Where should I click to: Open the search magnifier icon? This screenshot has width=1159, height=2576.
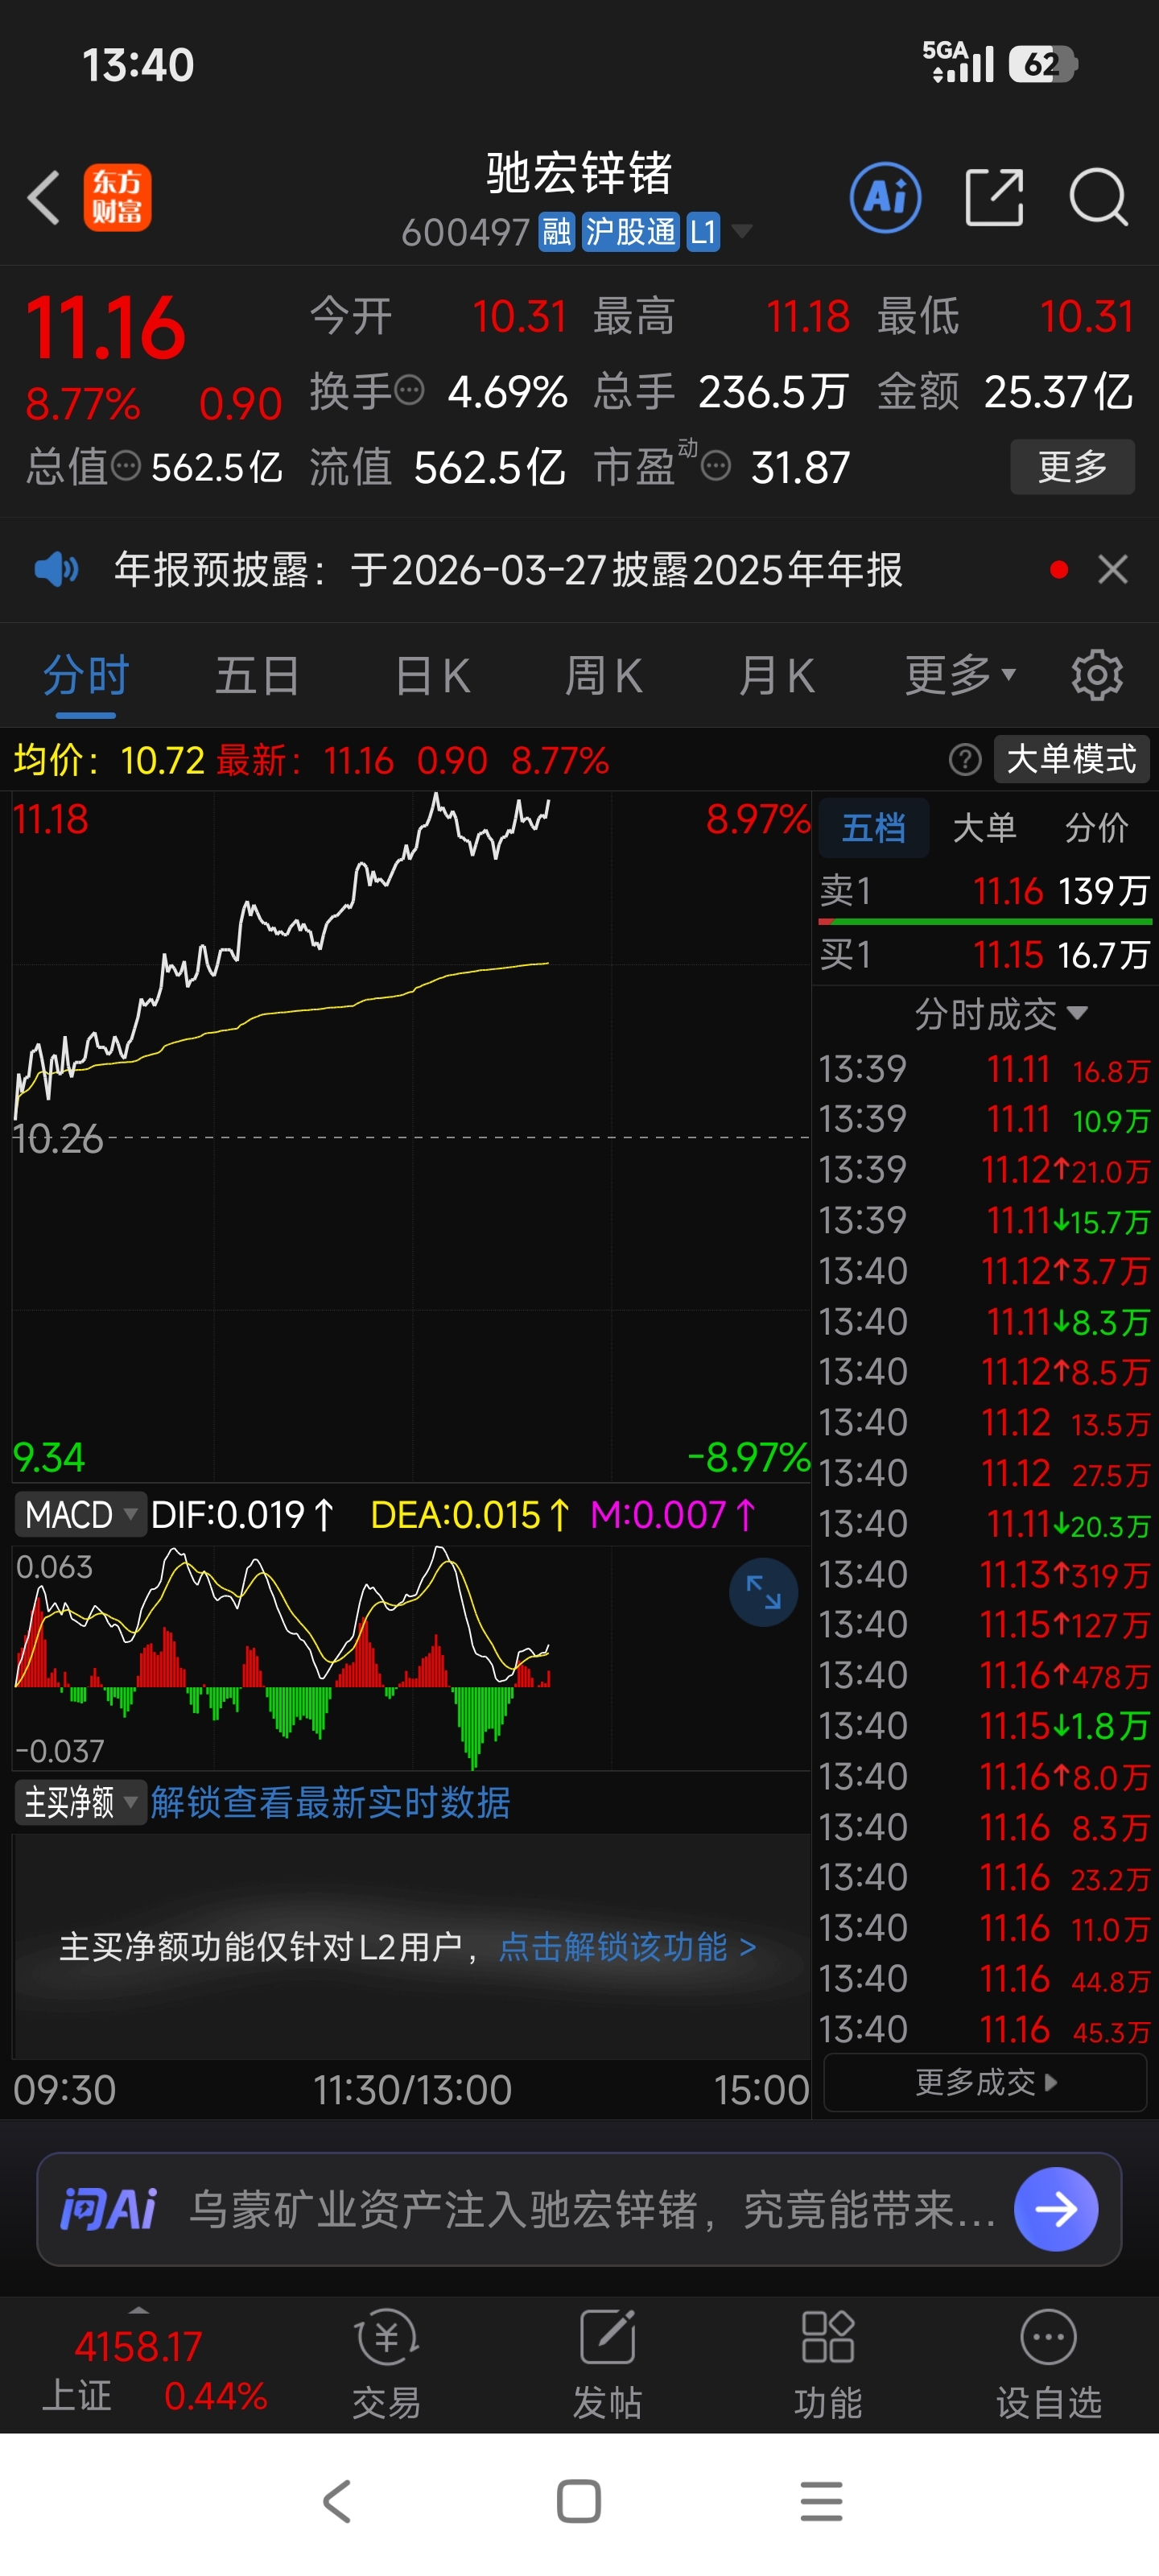coord(1098,197)
